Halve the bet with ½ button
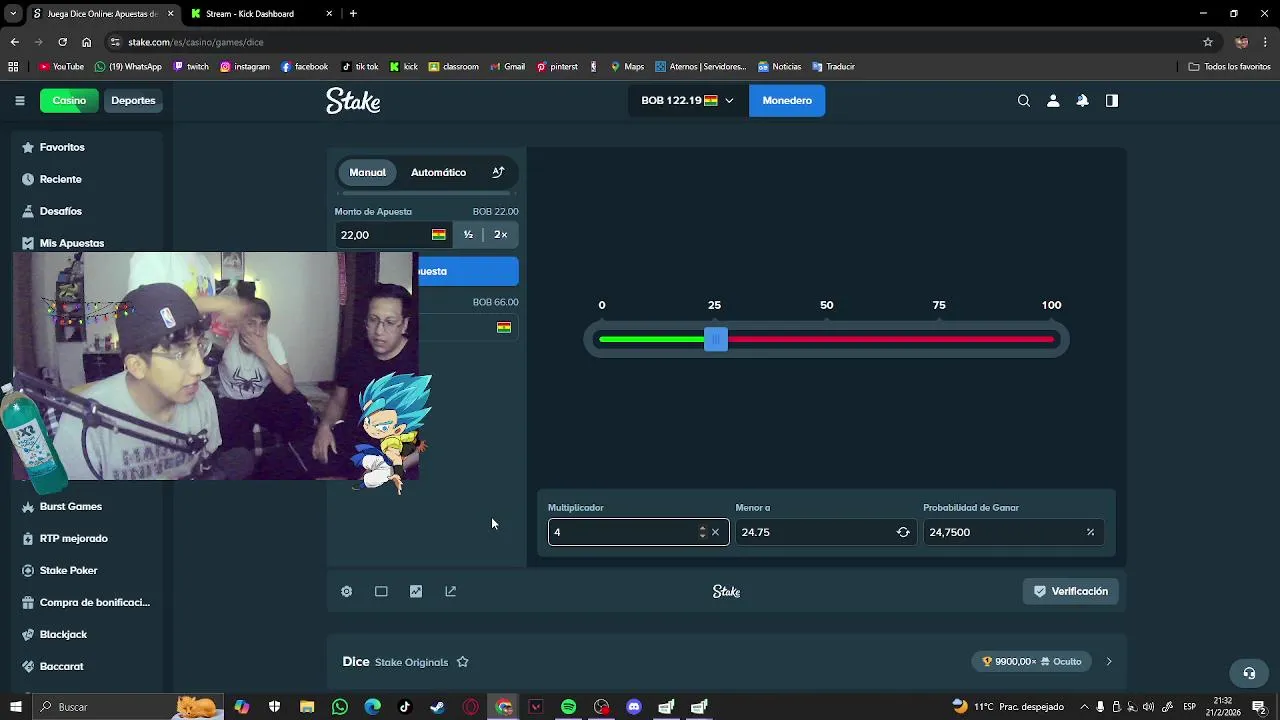Viewport: 1280px width, 720px height. pyautogui.click(x=468, y=235)
